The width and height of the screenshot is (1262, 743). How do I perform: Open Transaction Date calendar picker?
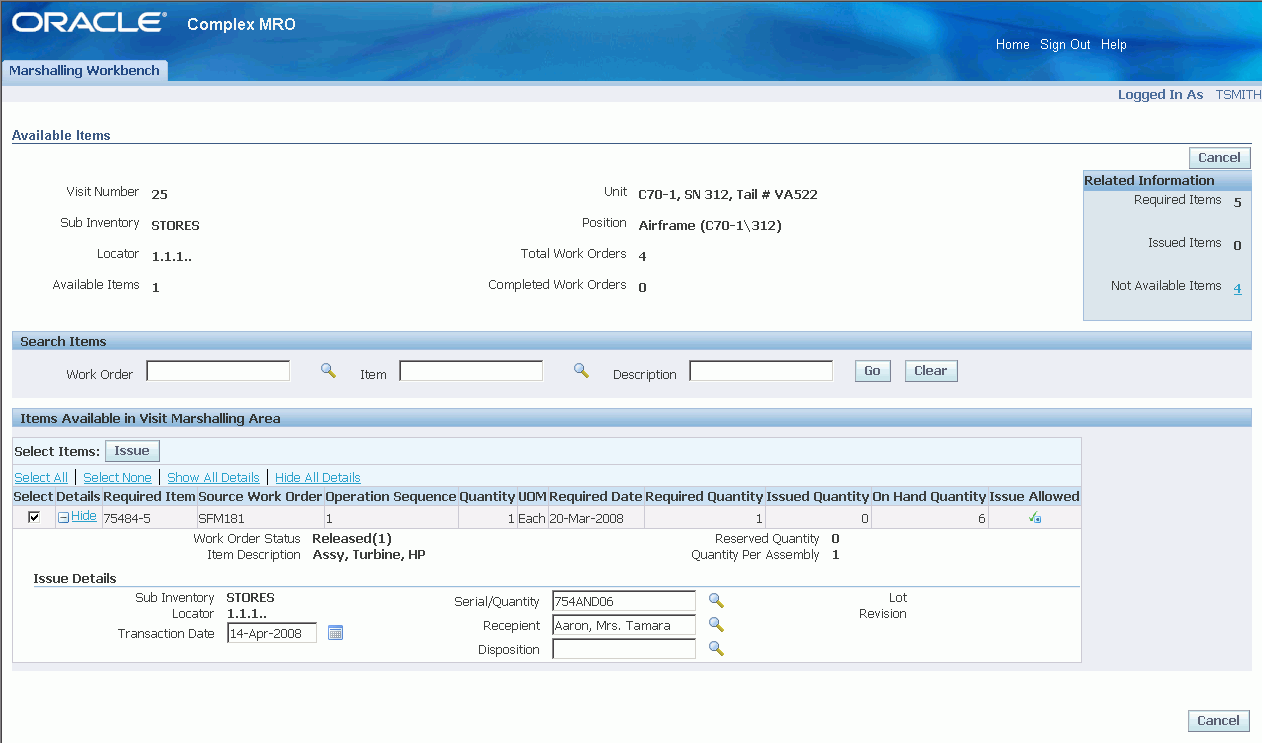(x=336, y=632)
